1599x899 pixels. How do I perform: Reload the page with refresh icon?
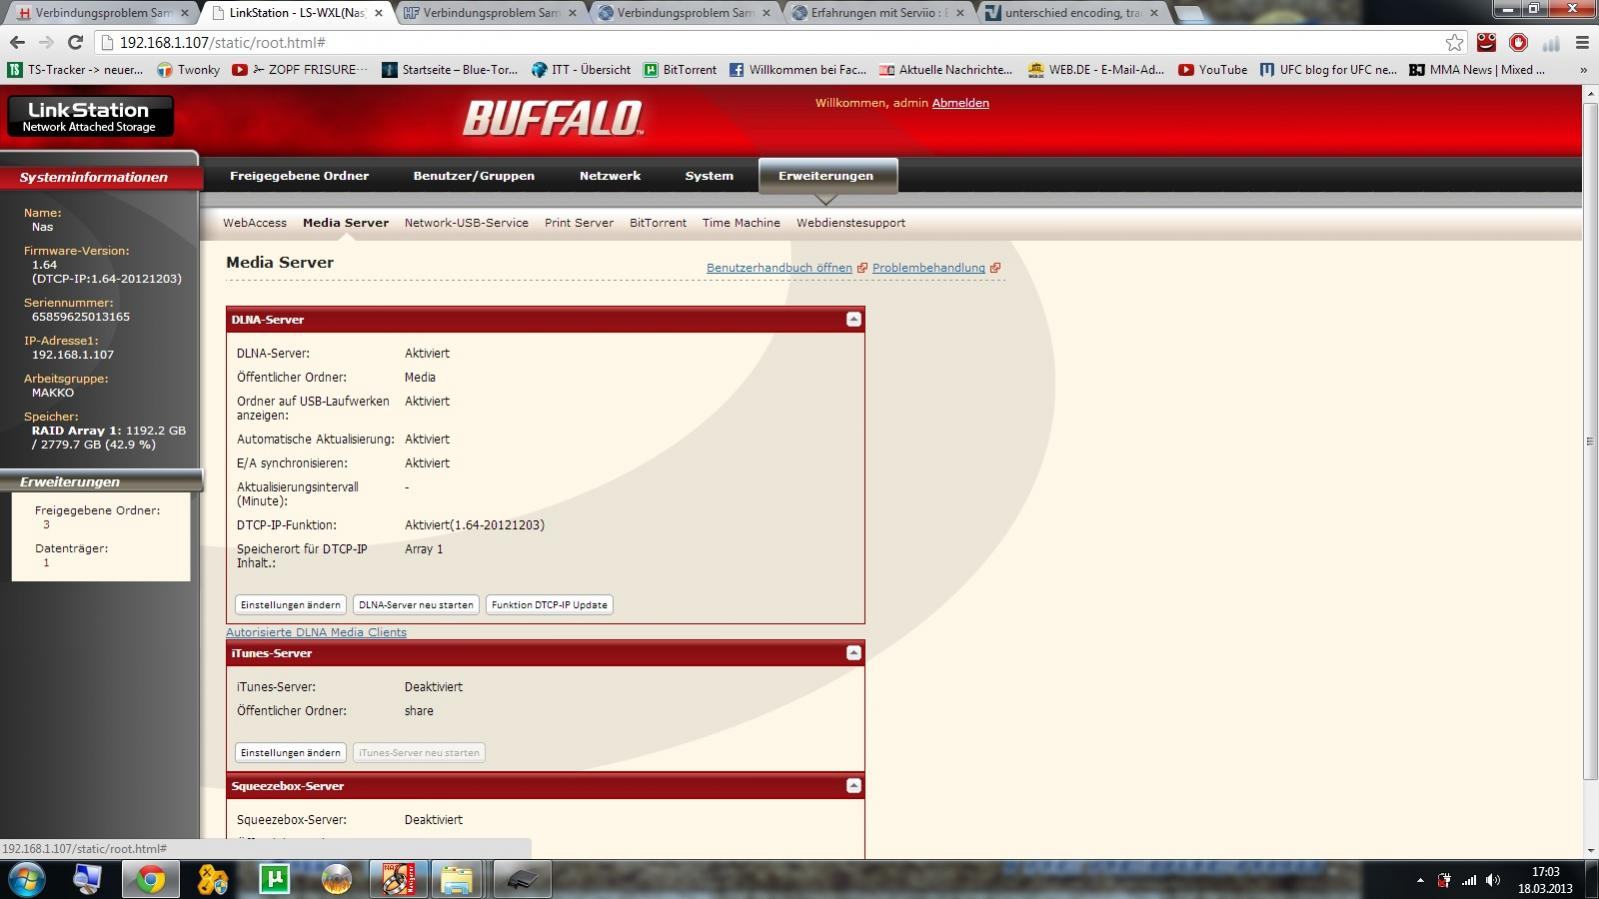click(x=75, y=42)
